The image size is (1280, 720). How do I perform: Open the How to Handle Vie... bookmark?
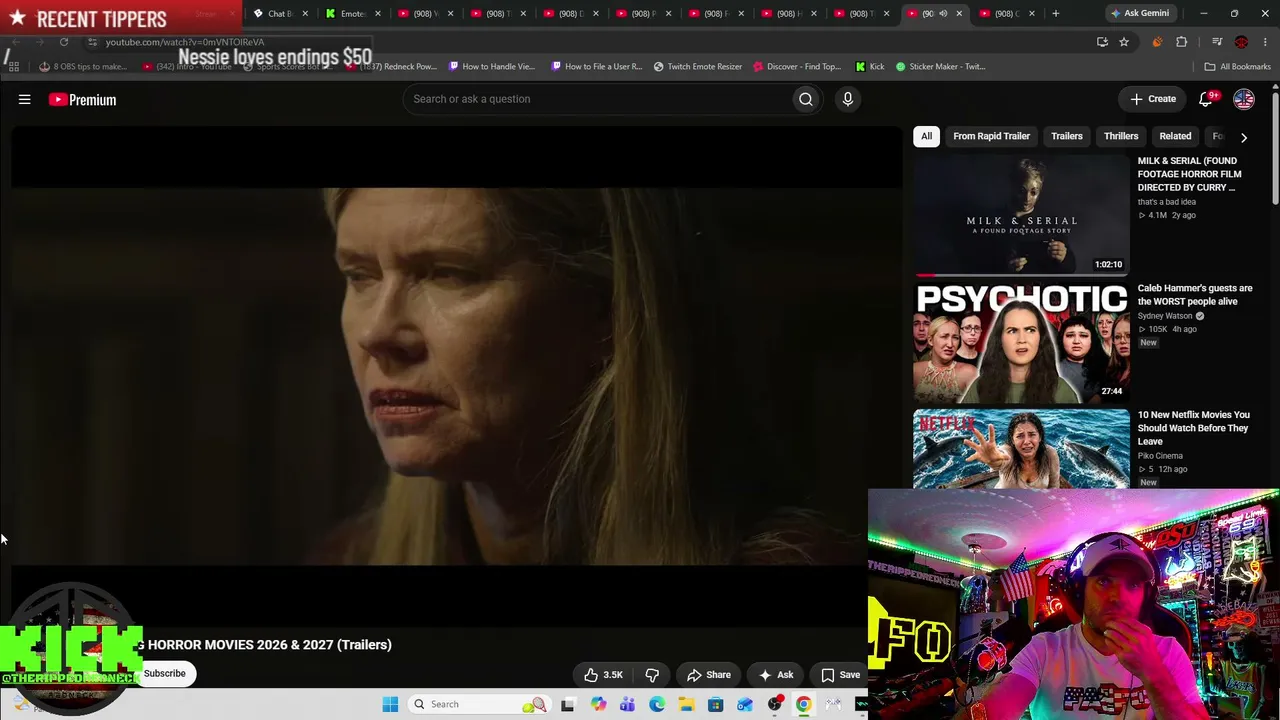(x=492, y=67)
